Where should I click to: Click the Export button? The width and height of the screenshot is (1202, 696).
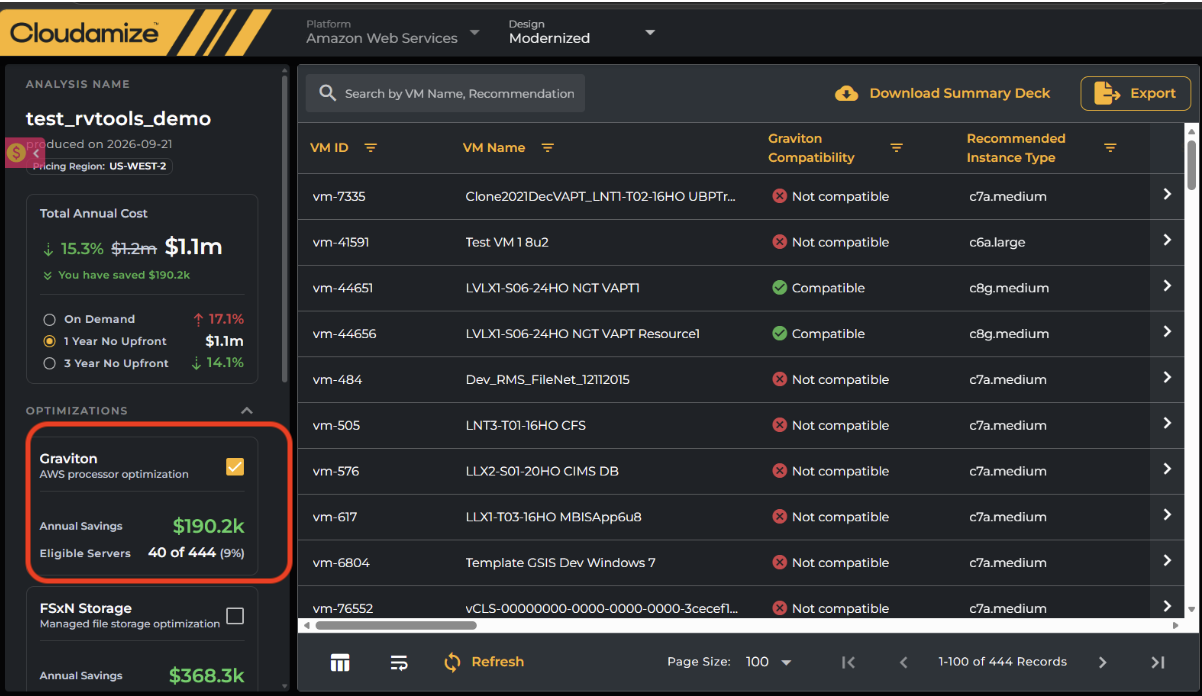(1136, 93)
